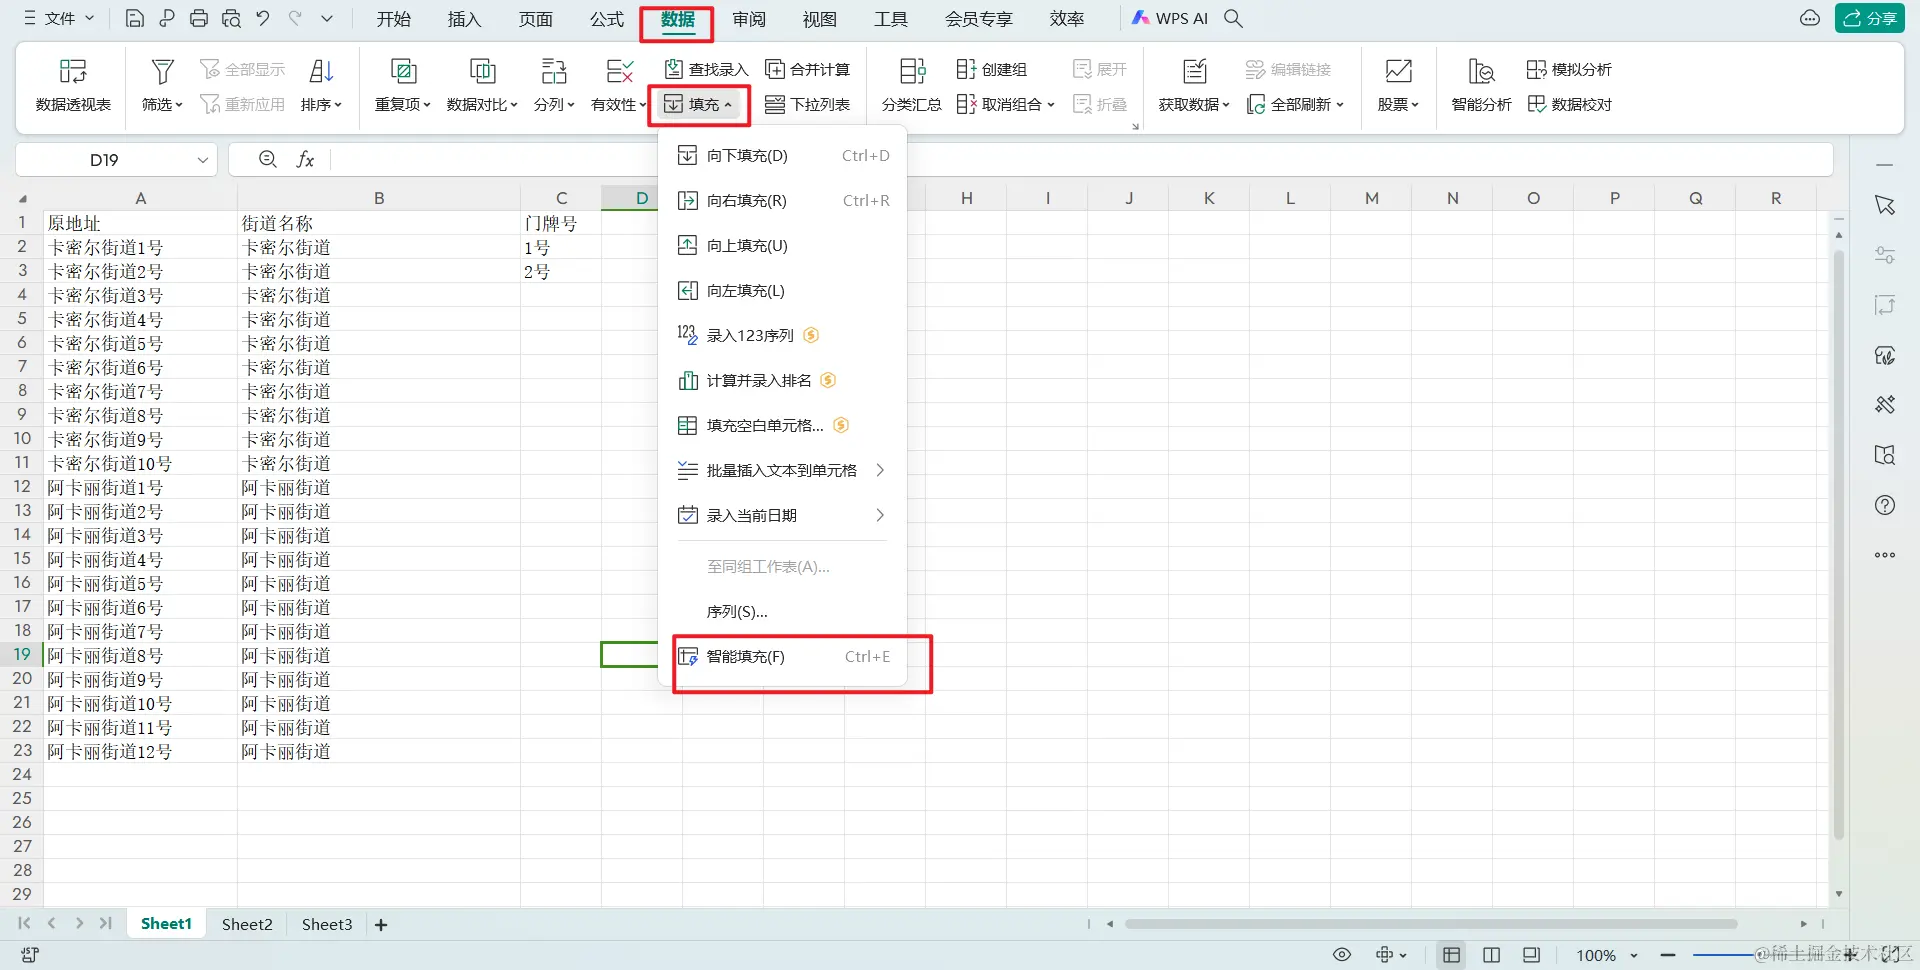Click the Undo arrow icon

tap(263, 18)
